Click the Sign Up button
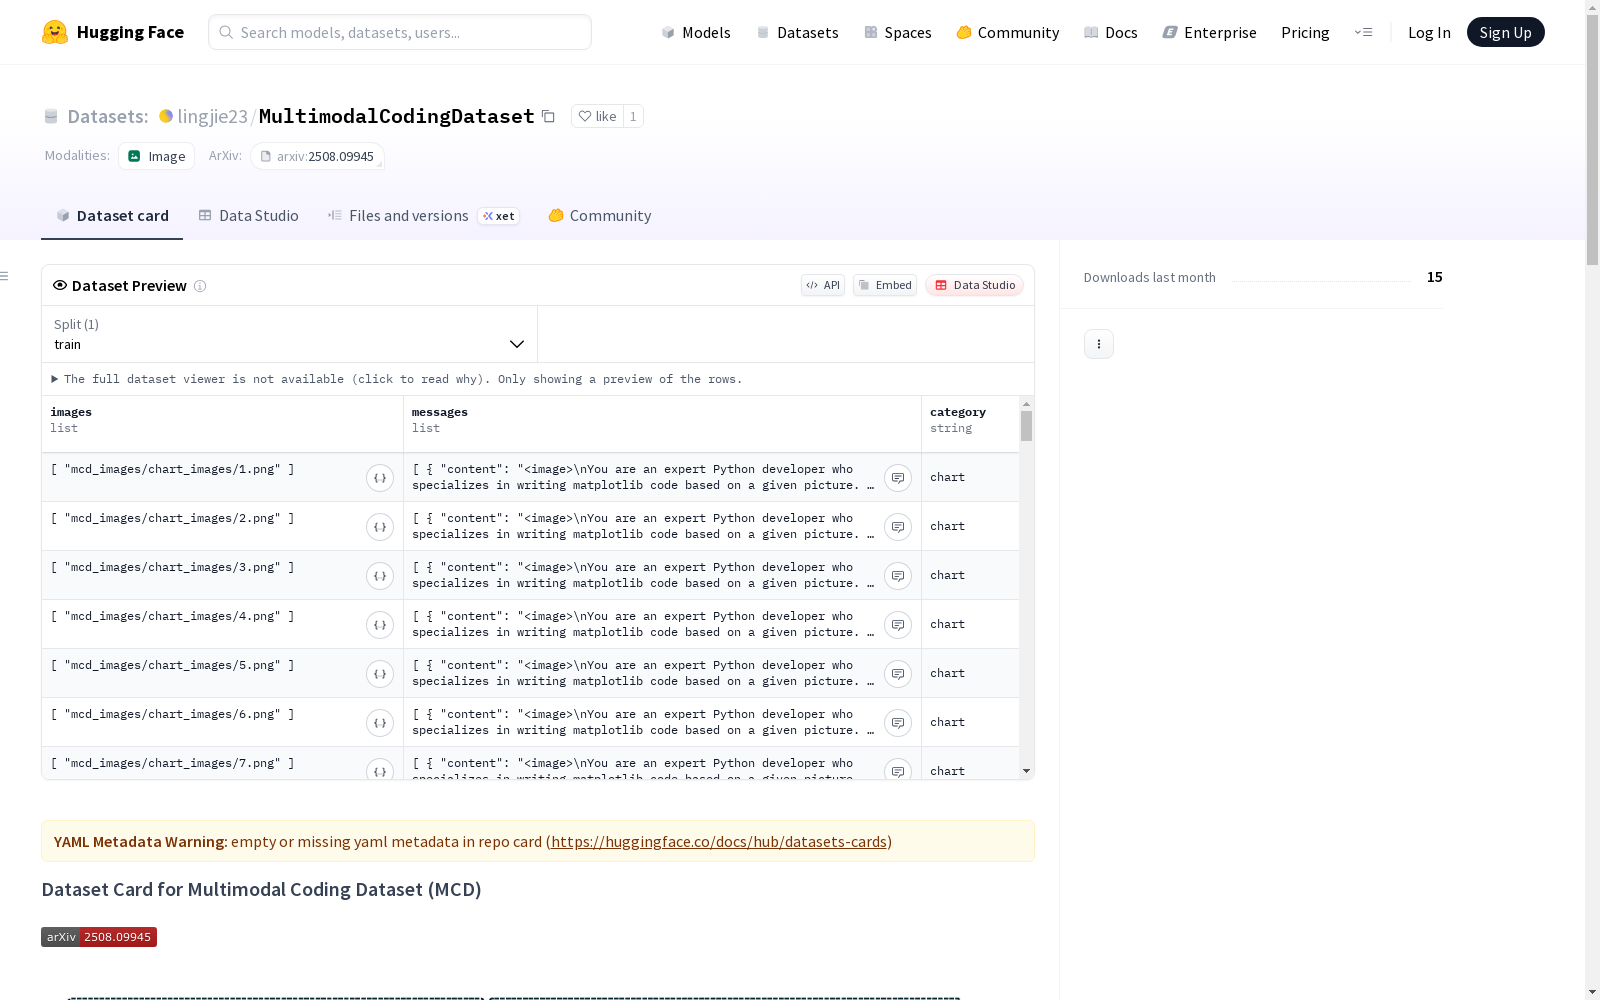This screenshot has width=1600, height=1000. (x=1506, y=32)
